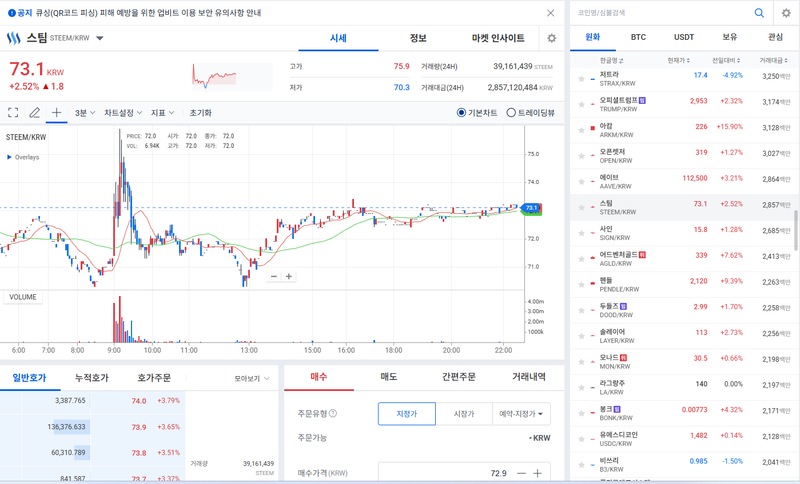800x484 pixels.
Task: Favorite star for 비쓰리 B3 row
Action: coord(581,465)
